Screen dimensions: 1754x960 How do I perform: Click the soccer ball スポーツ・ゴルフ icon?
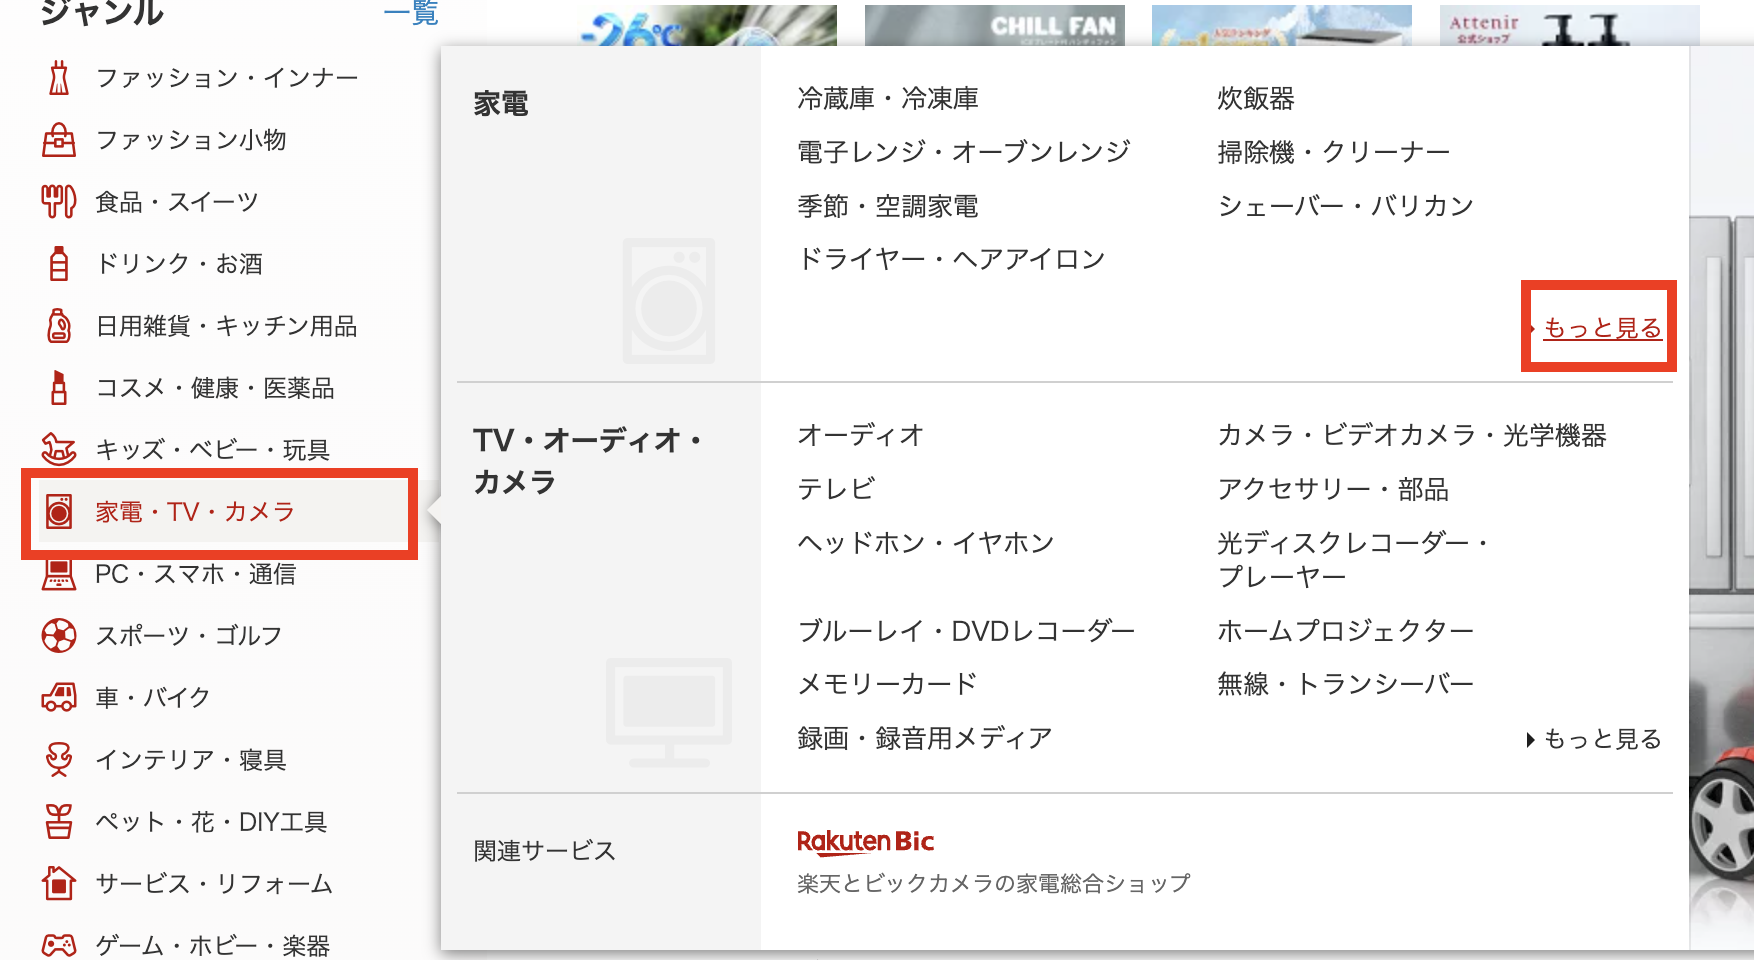click(59, 636)
